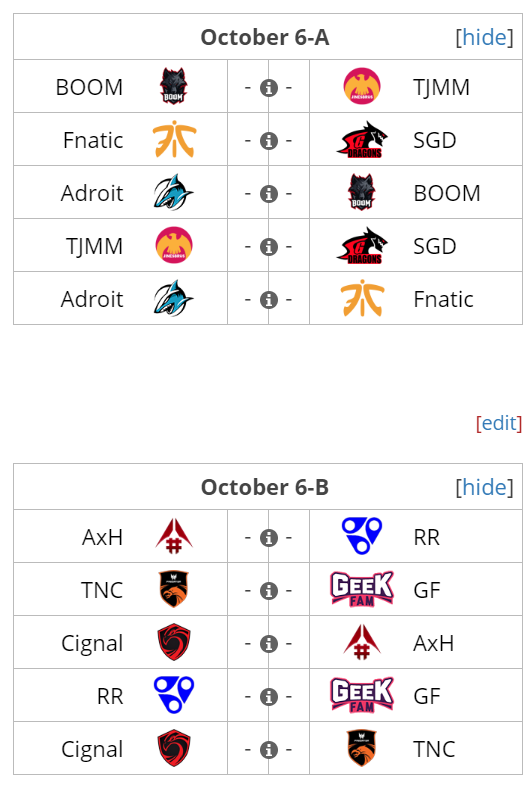
Task: Click the TNC Predator logo in the last row
Action: pos(361,748)
